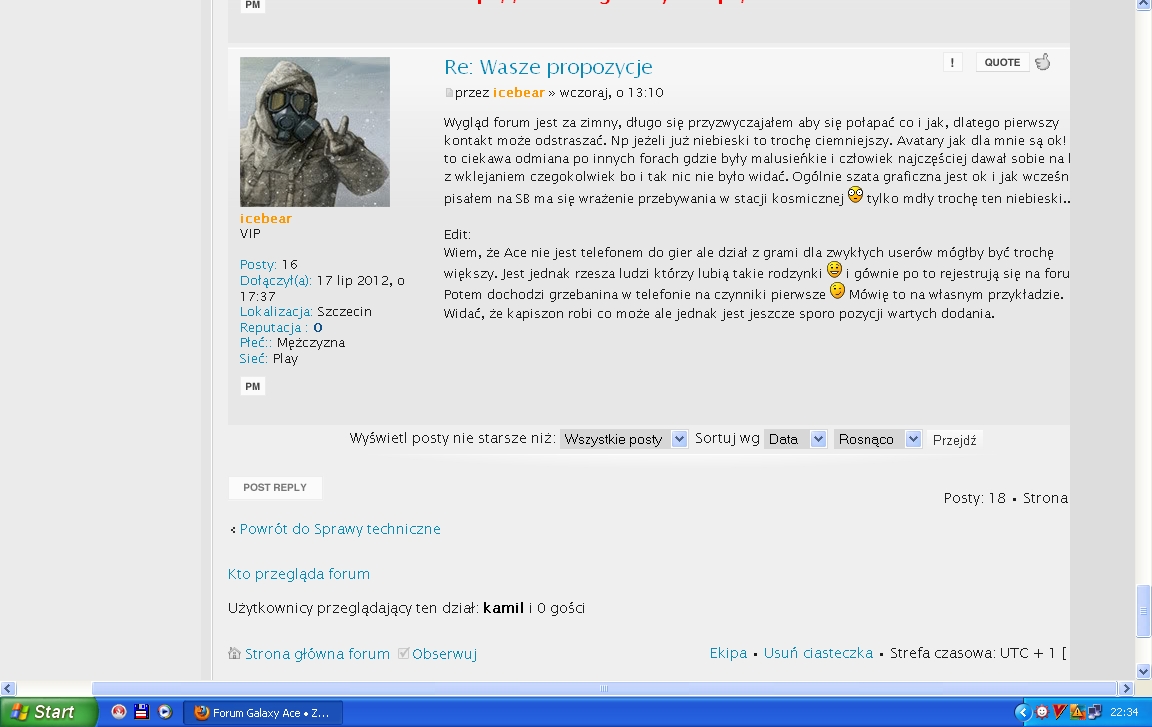Open Ekipa link
The height and width of the screenshot is (727, 1152).
click(728, 653)
